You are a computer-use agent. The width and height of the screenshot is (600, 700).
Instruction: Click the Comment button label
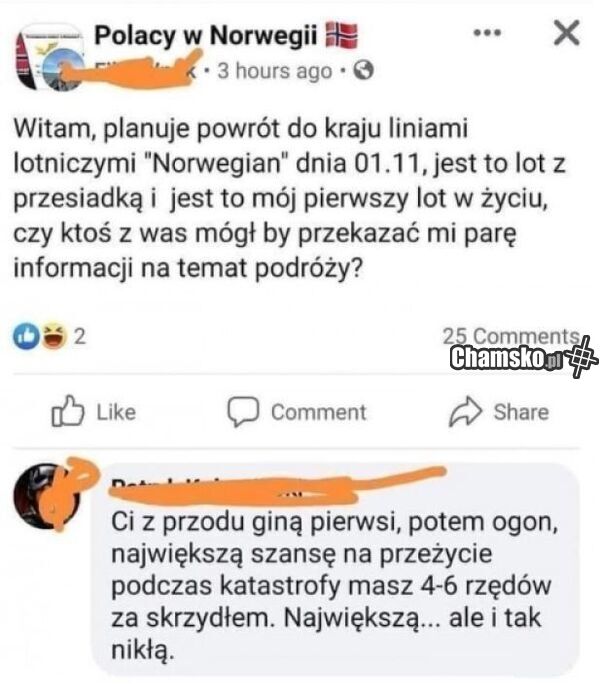click(319, 412)
